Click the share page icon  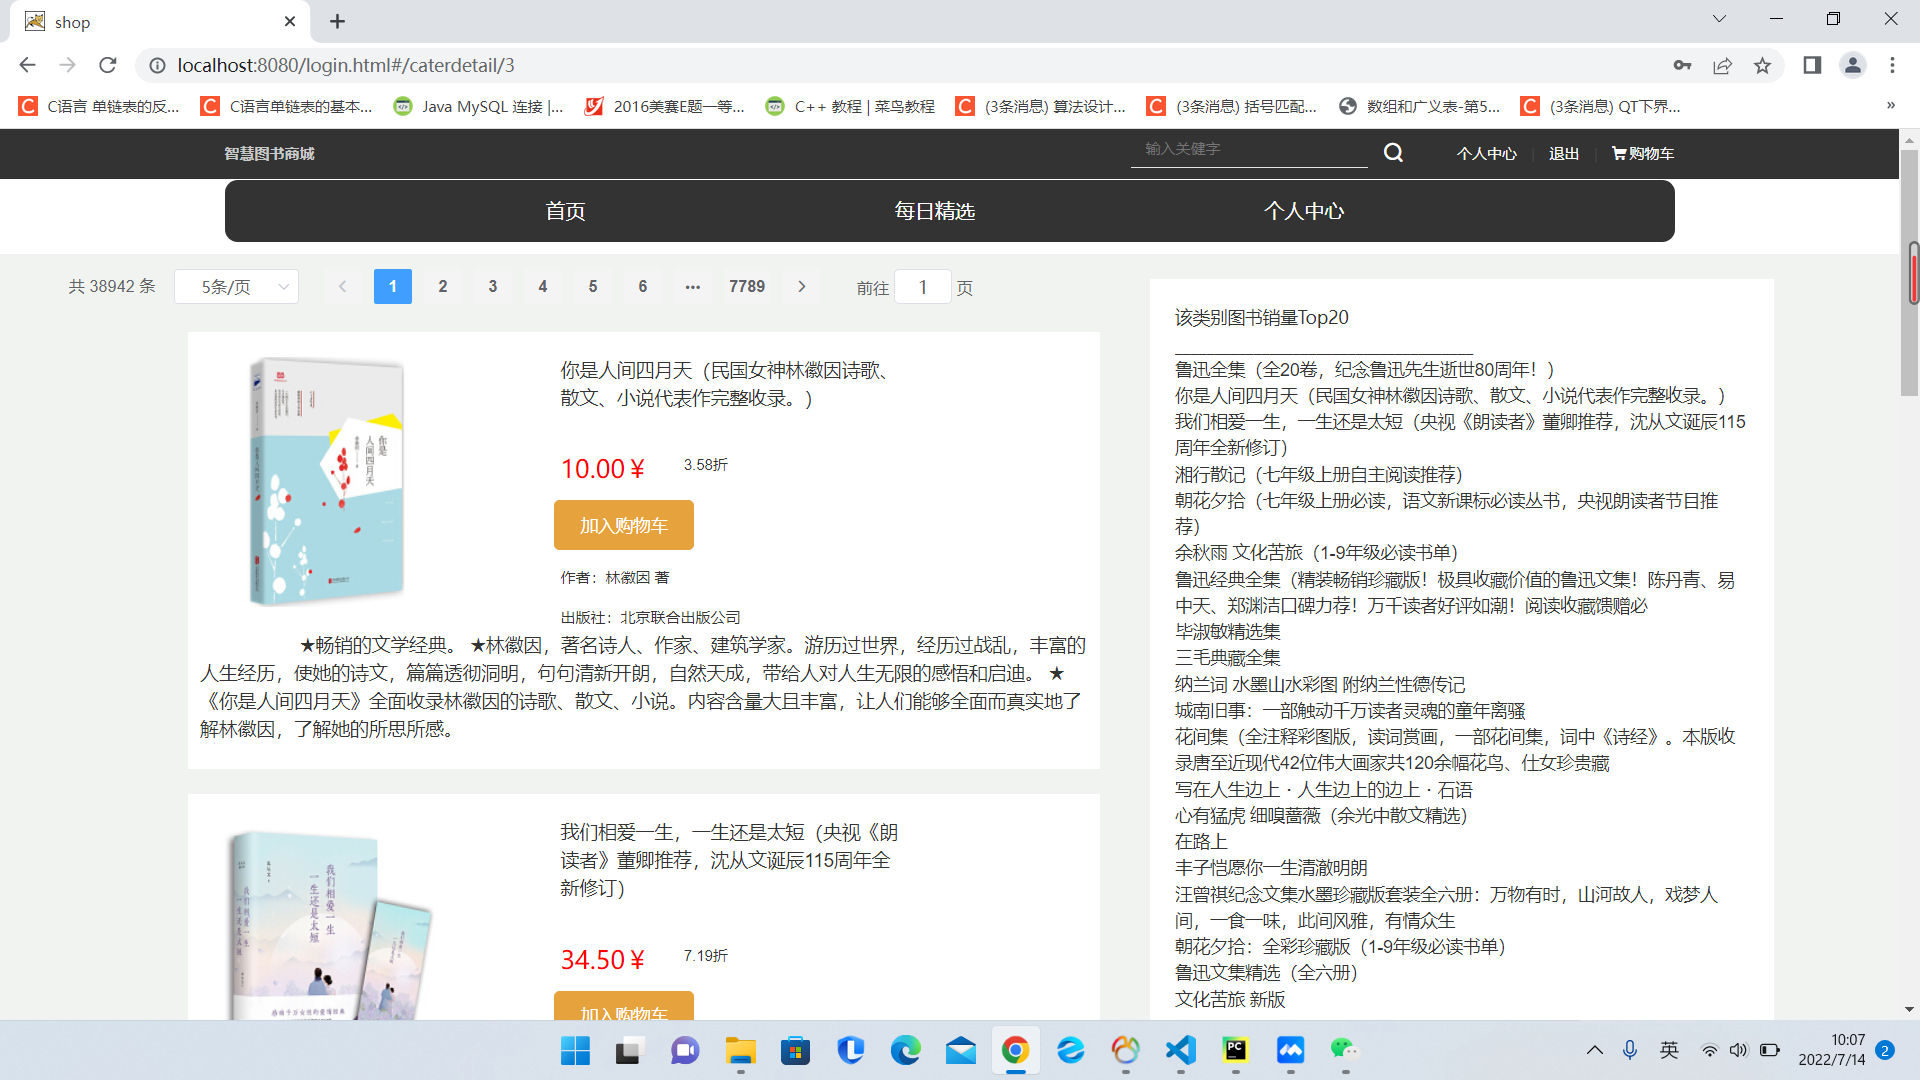click(x=1722, y=65)
